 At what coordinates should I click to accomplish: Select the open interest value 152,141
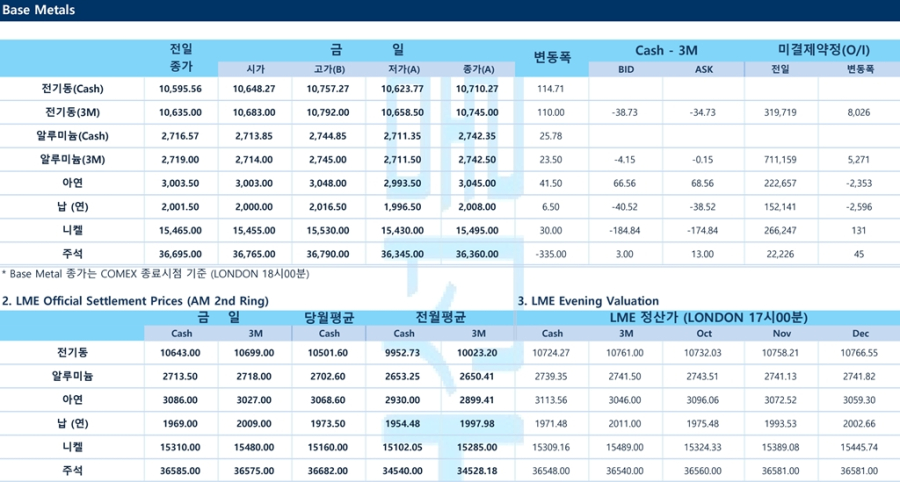780,207
